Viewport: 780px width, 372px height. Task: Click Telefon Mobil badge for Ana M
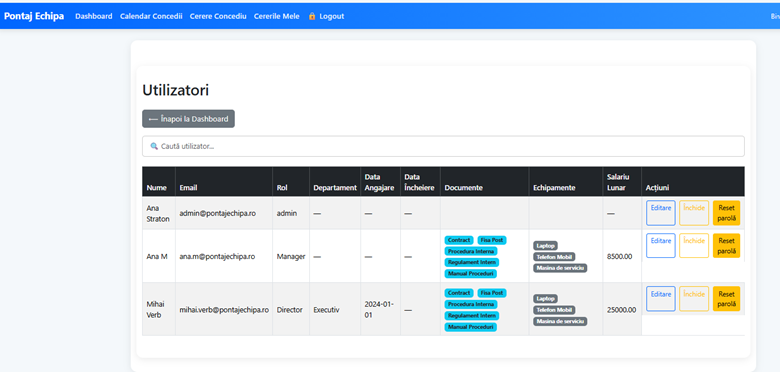(554, 257)
